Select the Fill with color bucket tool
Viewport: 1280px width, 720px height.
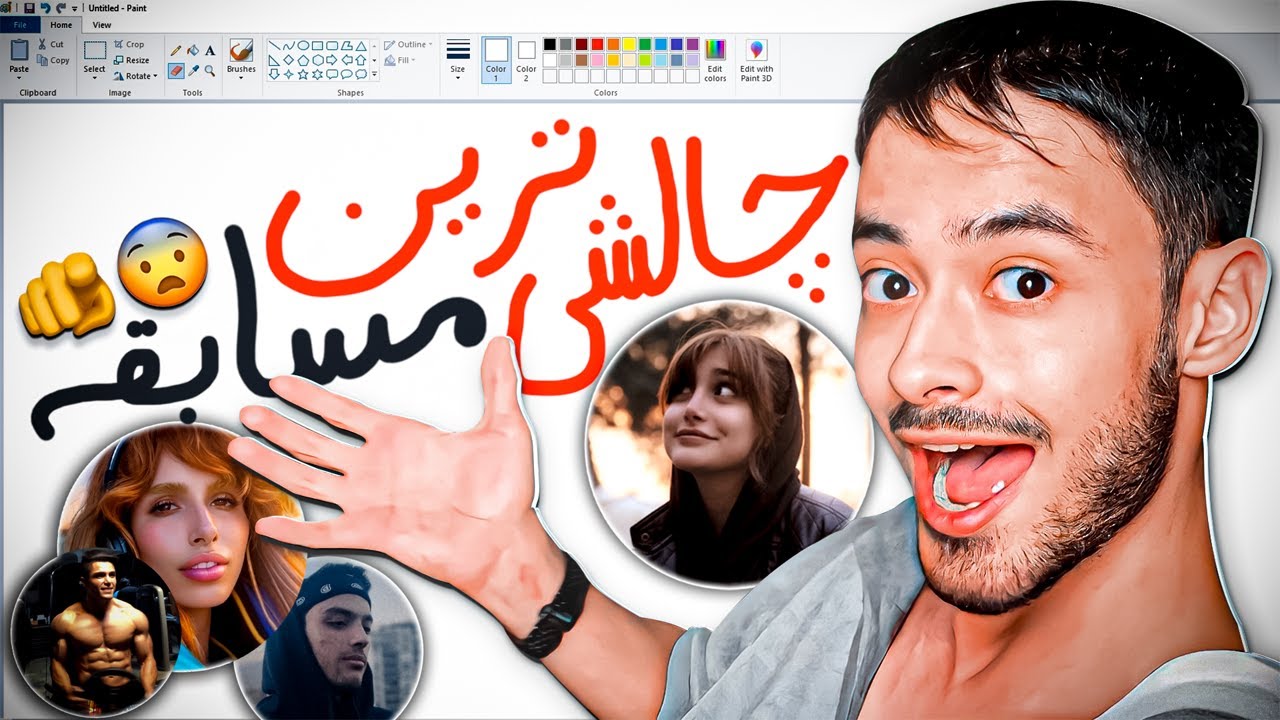click(193, 49)
